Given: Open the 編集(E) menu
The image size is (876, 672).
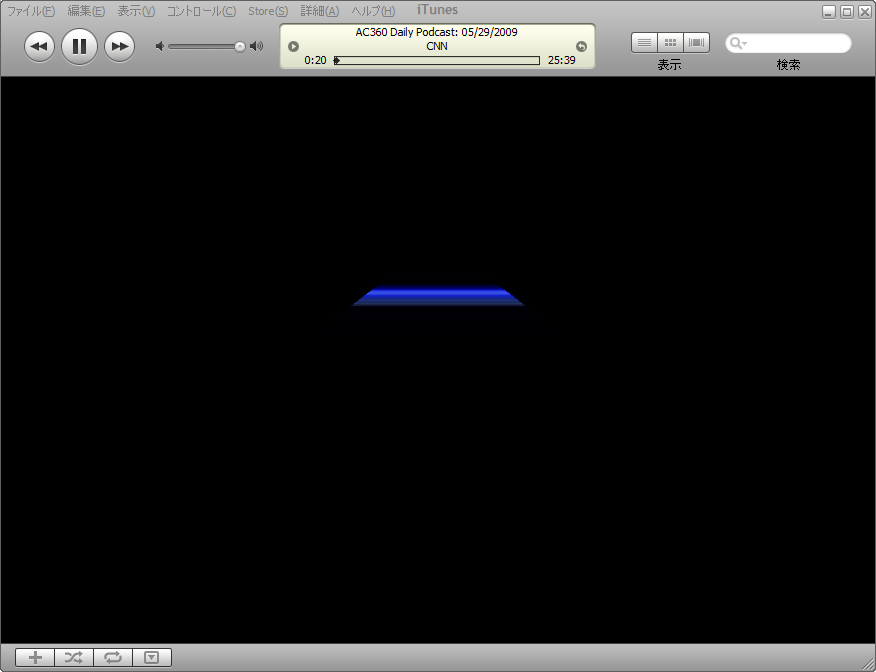Looking at the screenshot, I should tap(86, 11).
